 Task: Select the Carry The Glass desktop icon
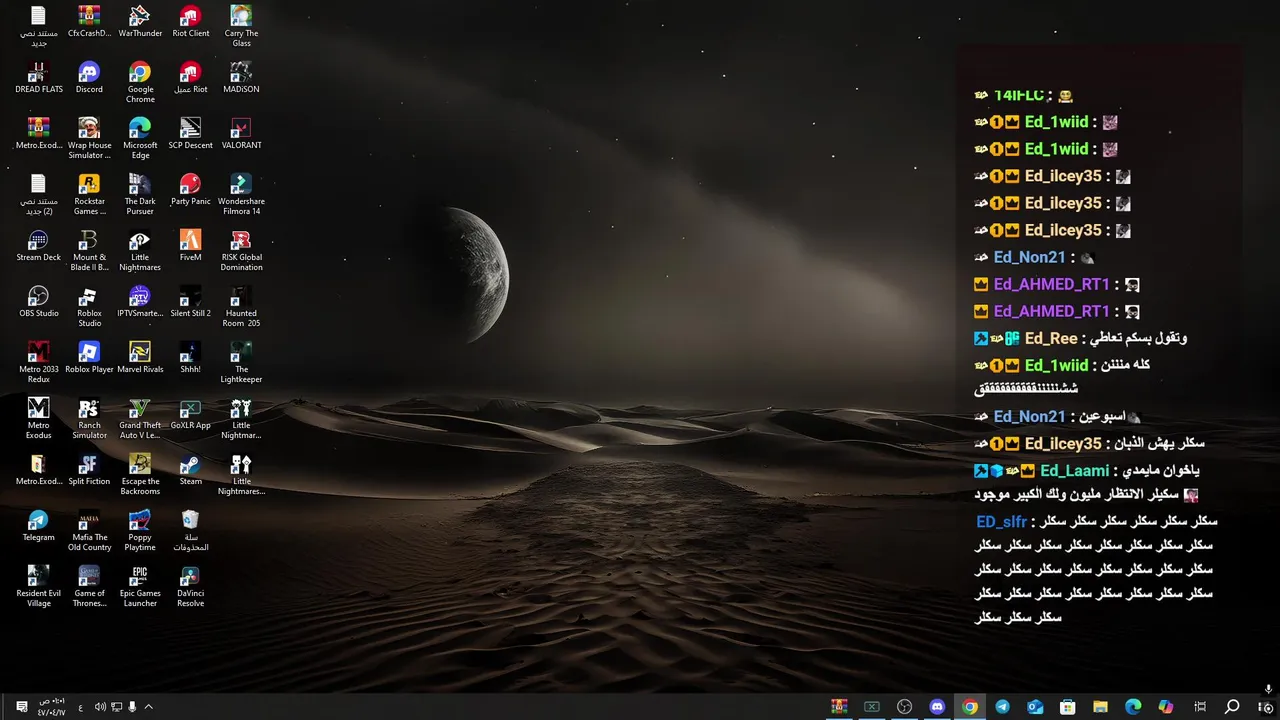pos(241,27)
